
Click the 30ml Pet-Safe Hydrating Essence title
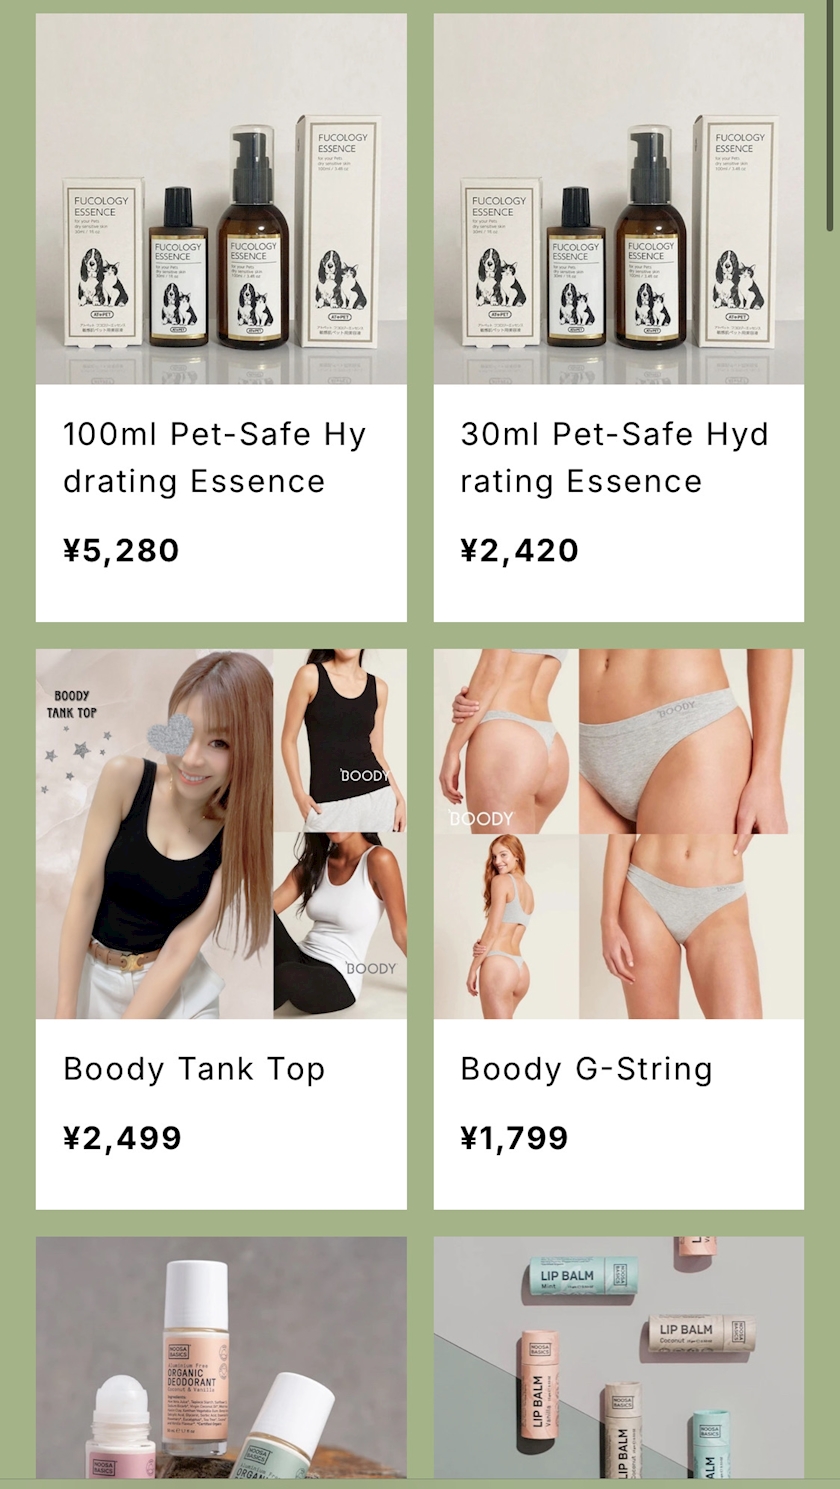(x=614, y=458)
